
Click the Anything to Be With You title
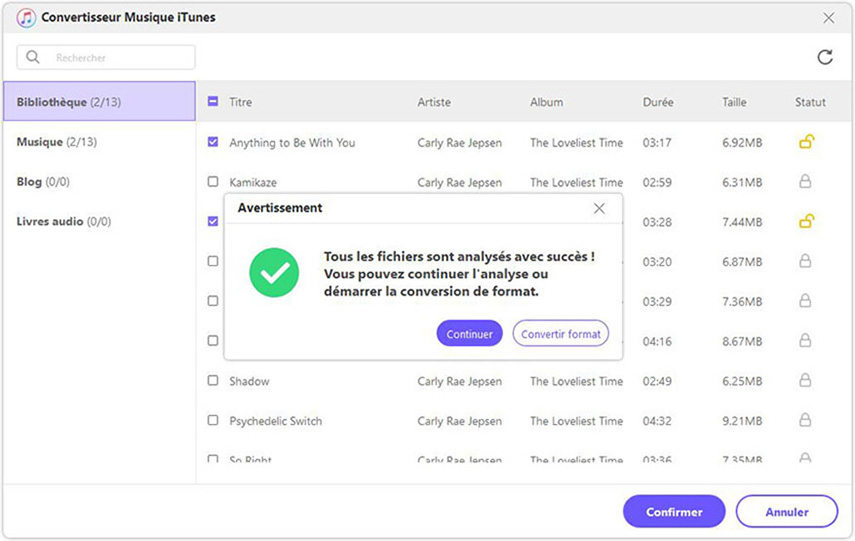click(292, 143)
